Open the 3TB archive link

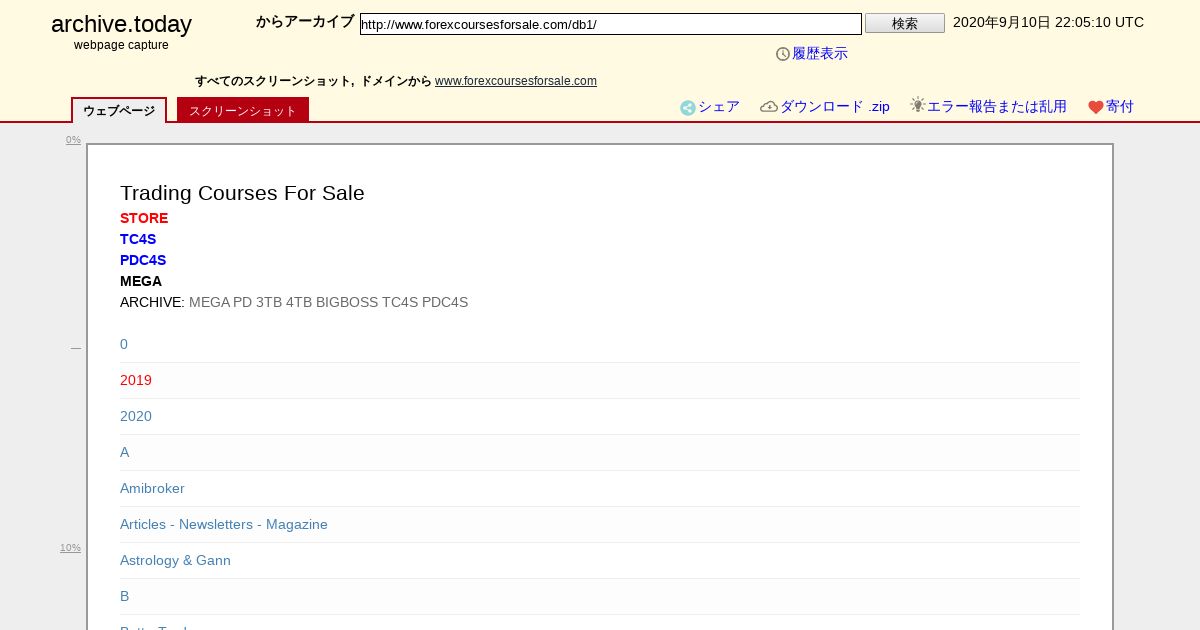point(269,302)
